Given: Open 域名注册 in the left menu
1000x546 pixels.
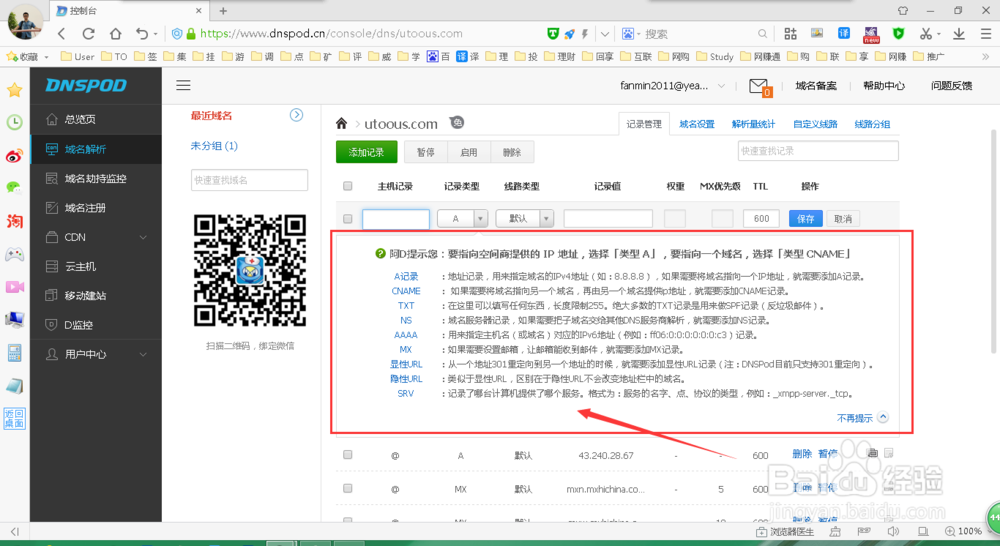Looking at the screenshot, I should 96,208.
